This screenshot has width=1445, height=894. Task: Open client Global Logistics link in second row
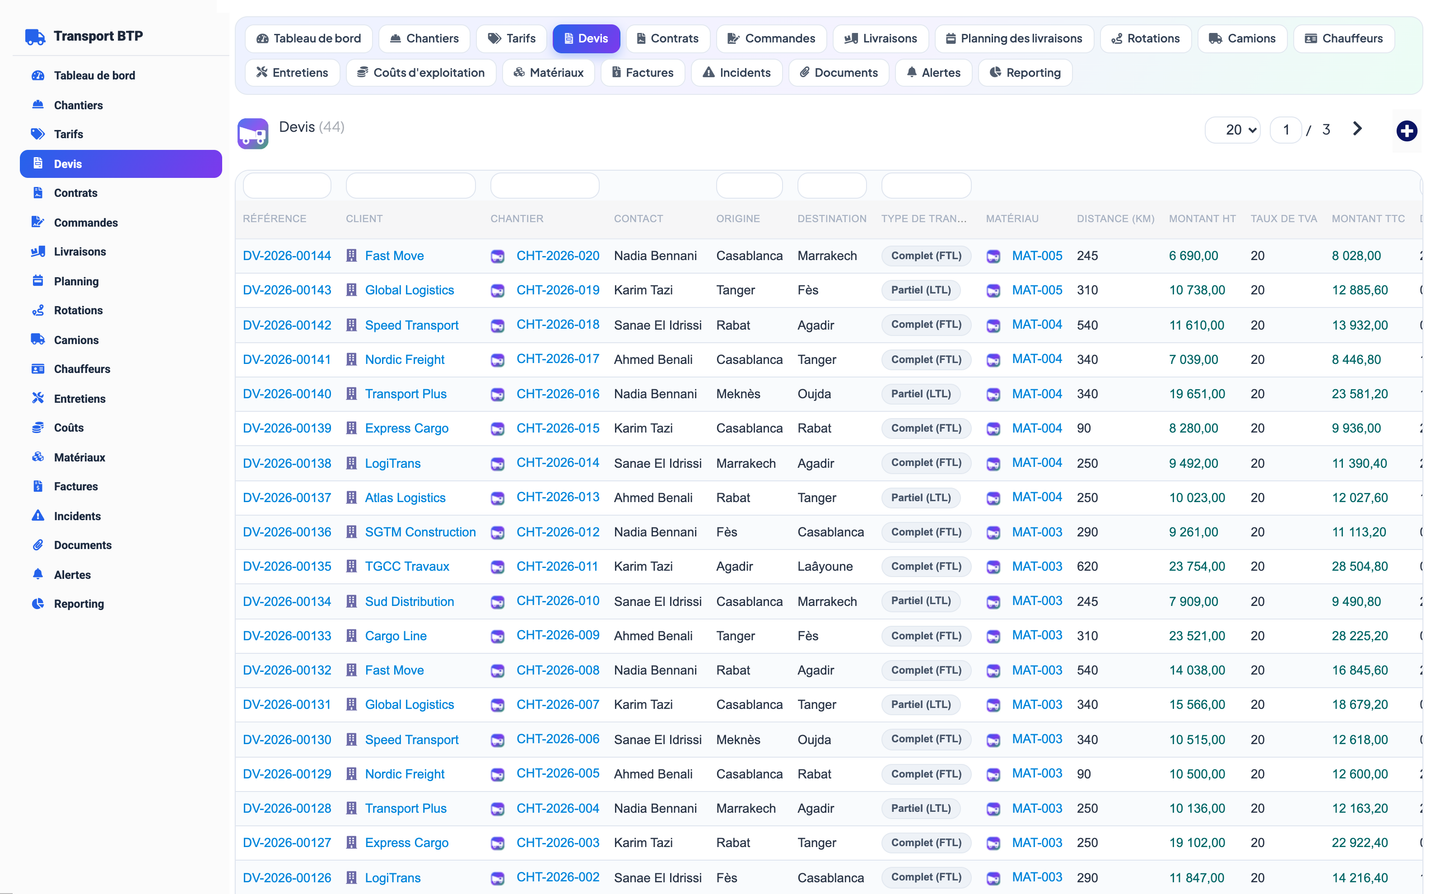point(409,291)
